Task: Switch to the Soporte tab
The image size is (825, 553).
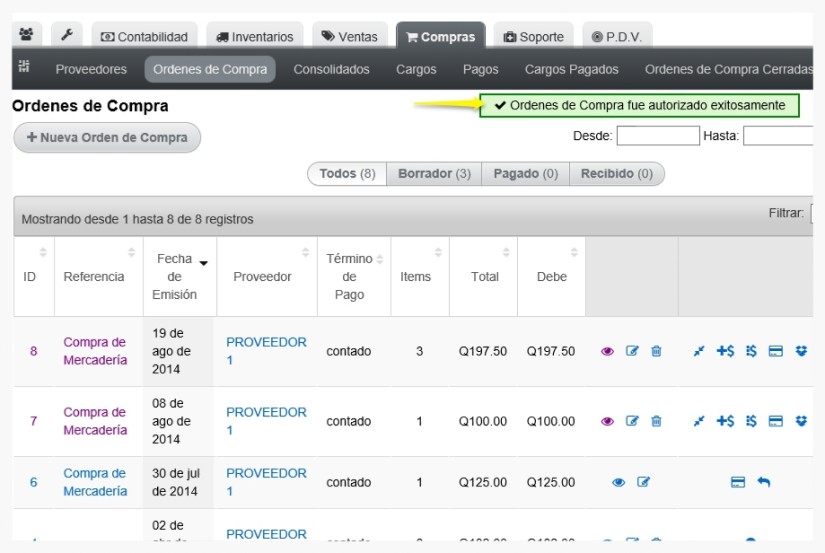Action: 534,36
